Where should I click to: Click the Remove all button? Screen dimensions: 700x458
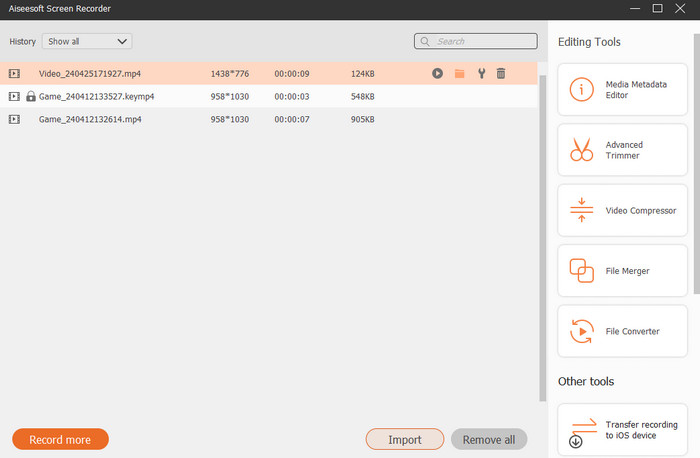pos(489,439)
